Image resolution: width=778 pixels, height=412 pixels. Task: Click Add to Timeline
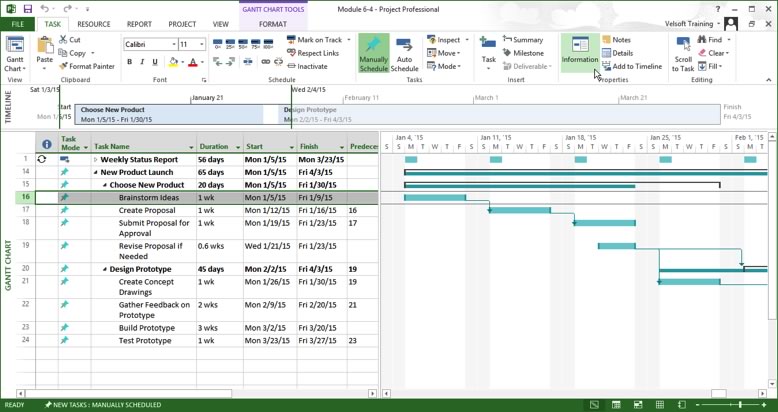click(630, 67)
